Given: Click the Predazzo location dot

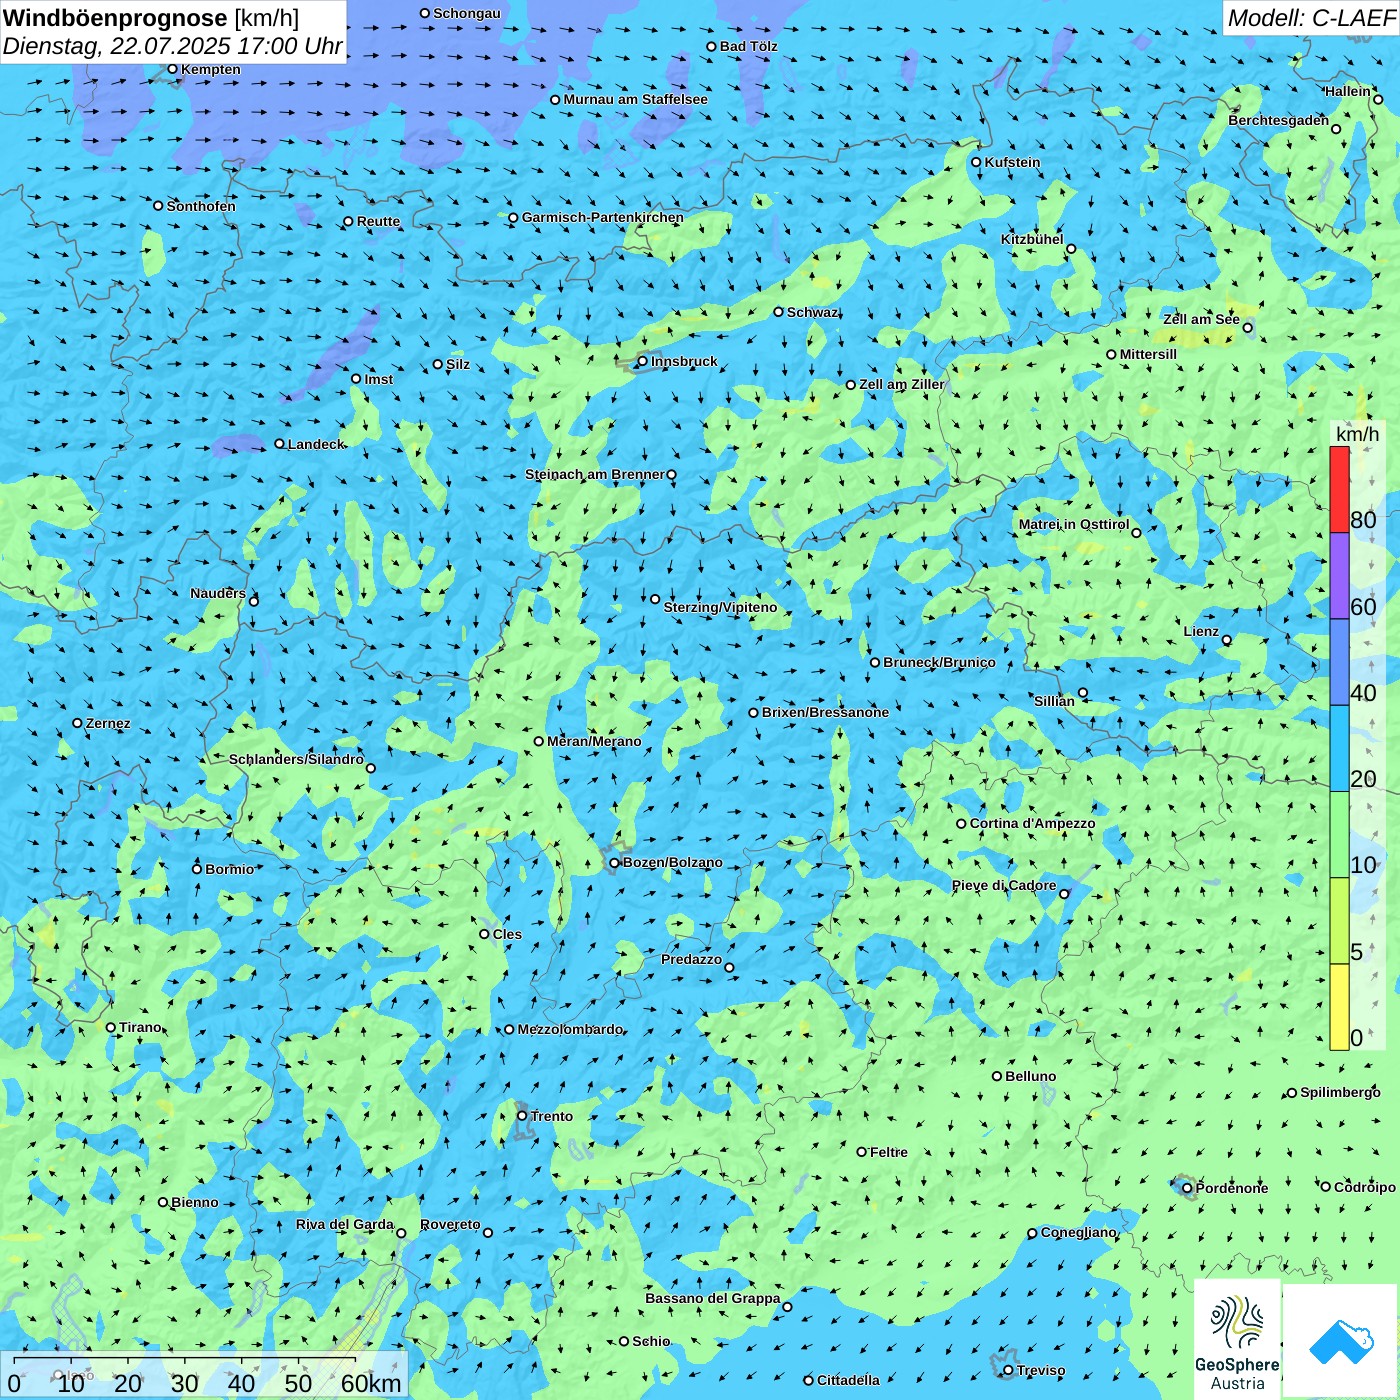Looking at the screenshot, I should [x=729, y=967].
